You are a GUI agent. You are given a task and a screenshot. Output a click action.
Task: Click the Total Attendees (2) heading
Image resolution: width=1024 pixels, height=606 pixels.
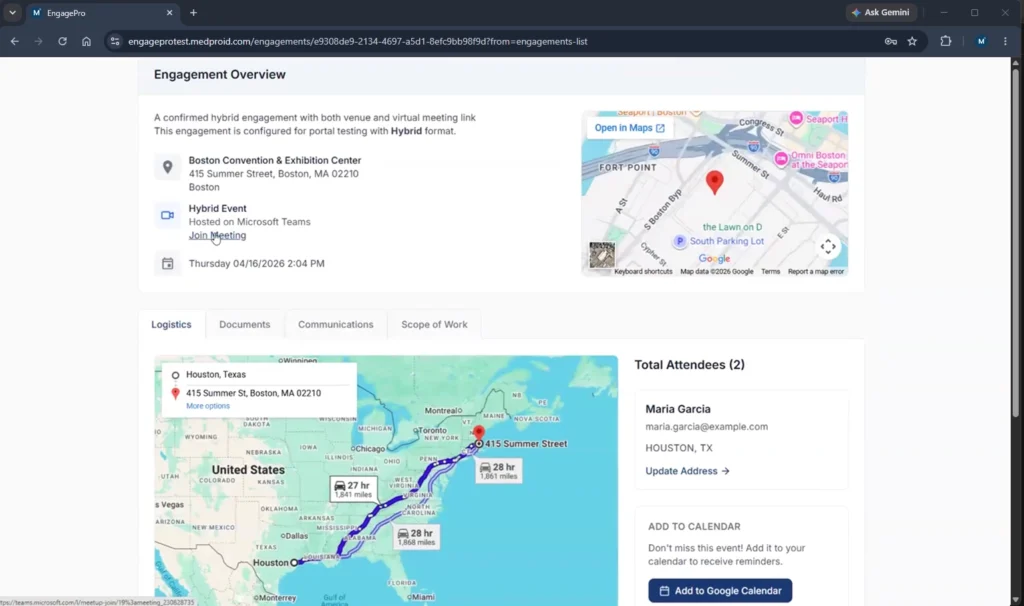tap(689, 365)
